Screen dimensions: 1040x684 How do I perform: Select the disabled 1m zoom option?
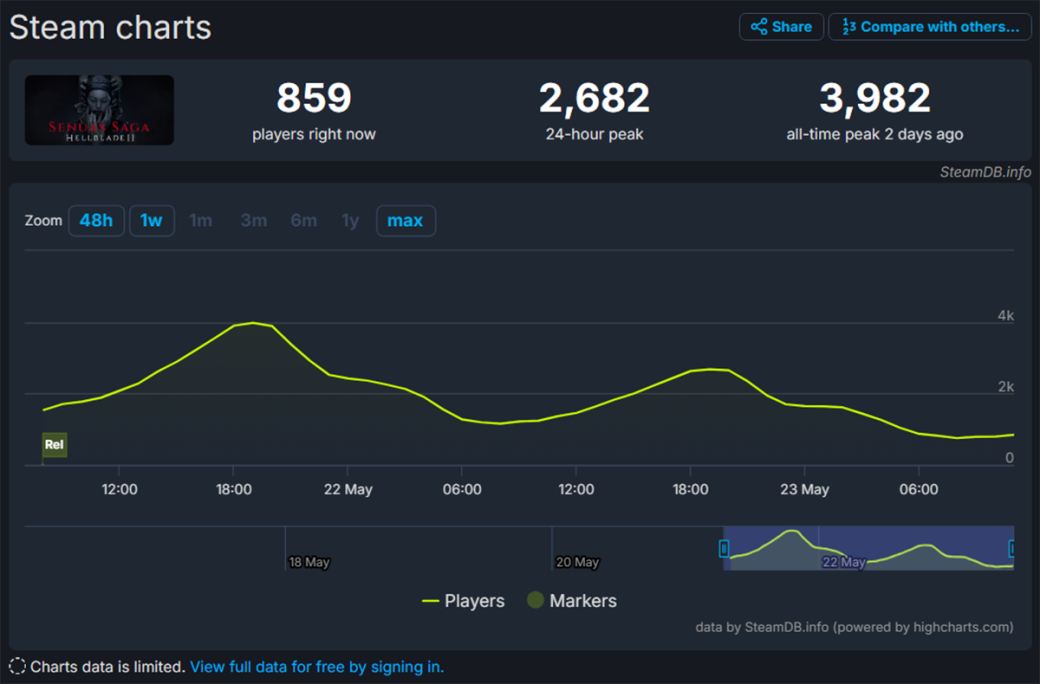coord(201,221)
